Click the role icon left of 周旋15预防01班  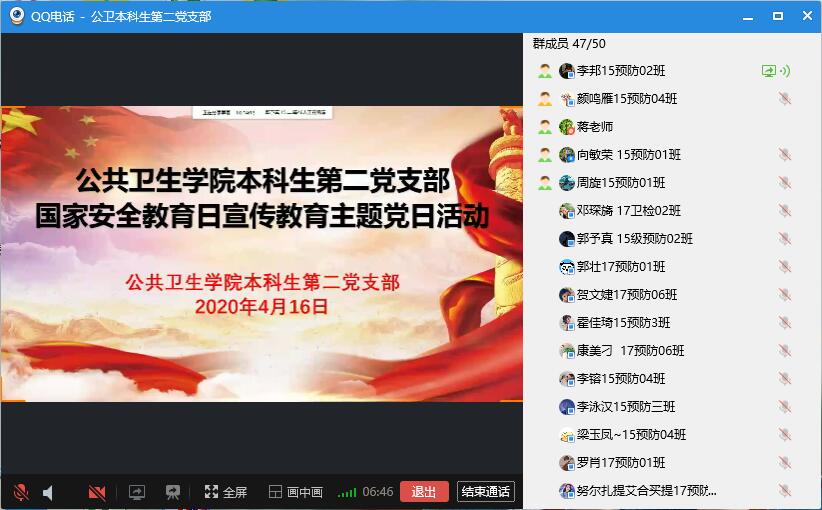click(545, 183)
